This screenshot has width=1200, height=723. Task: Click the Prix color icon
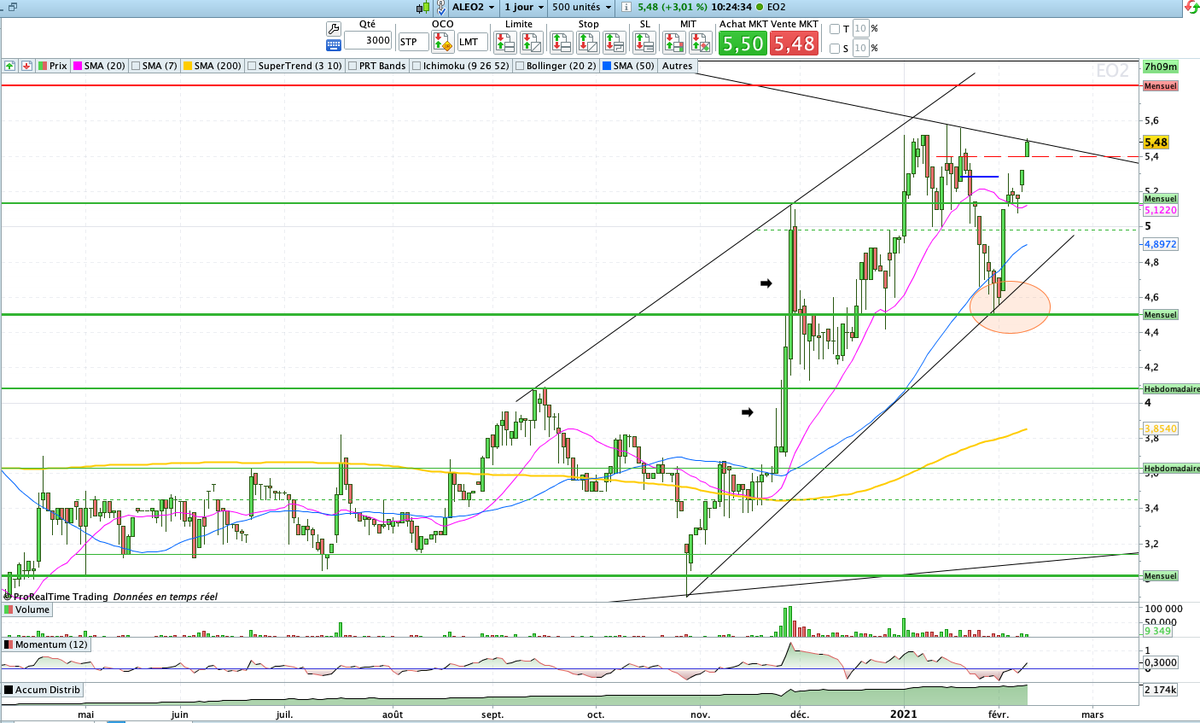coord(42,66)
